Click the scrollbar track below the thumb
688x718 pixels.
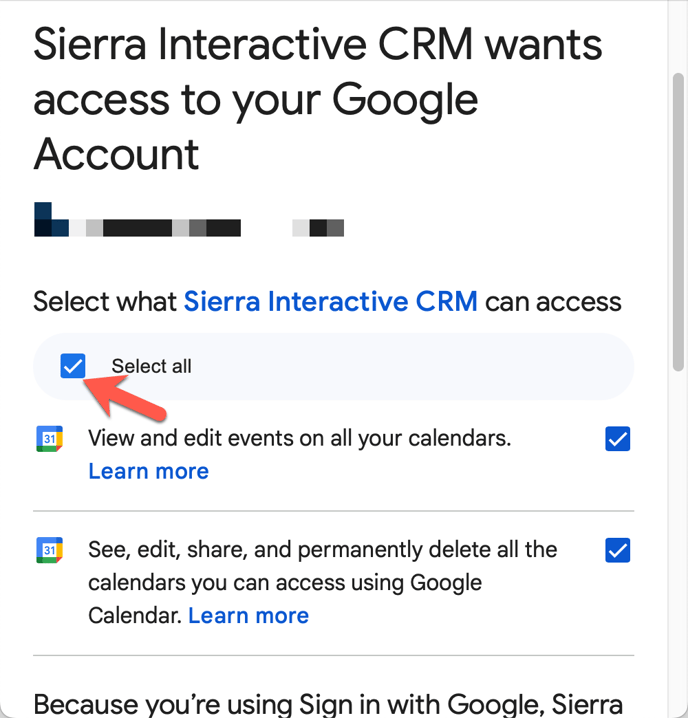coord(678,540)
